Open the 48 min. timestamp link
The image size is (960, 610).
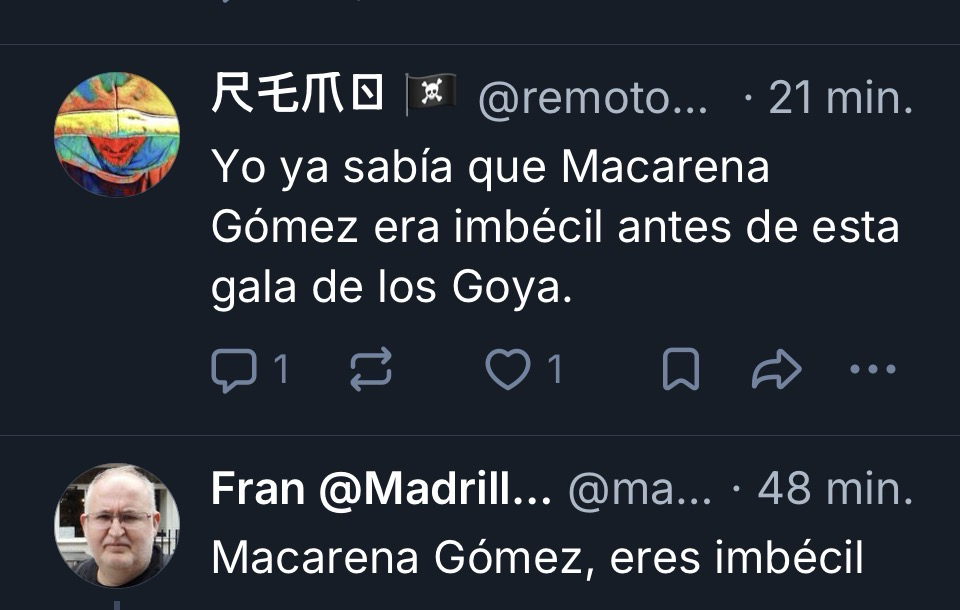835,490
